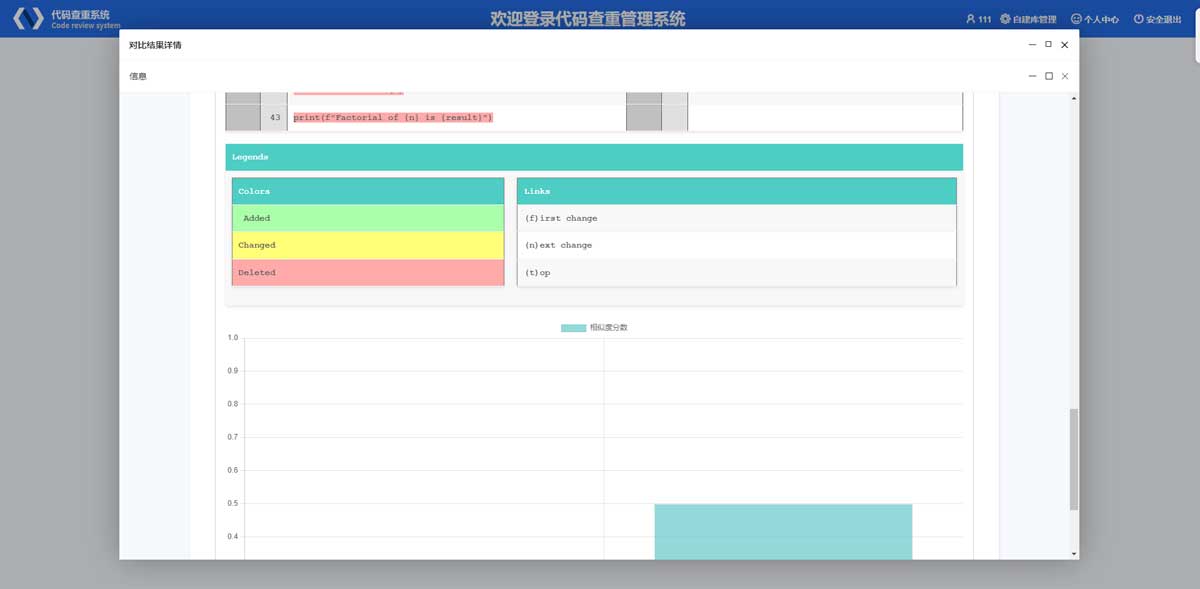
Task: Click the red Deleted legend color
Action: (367, 272)
